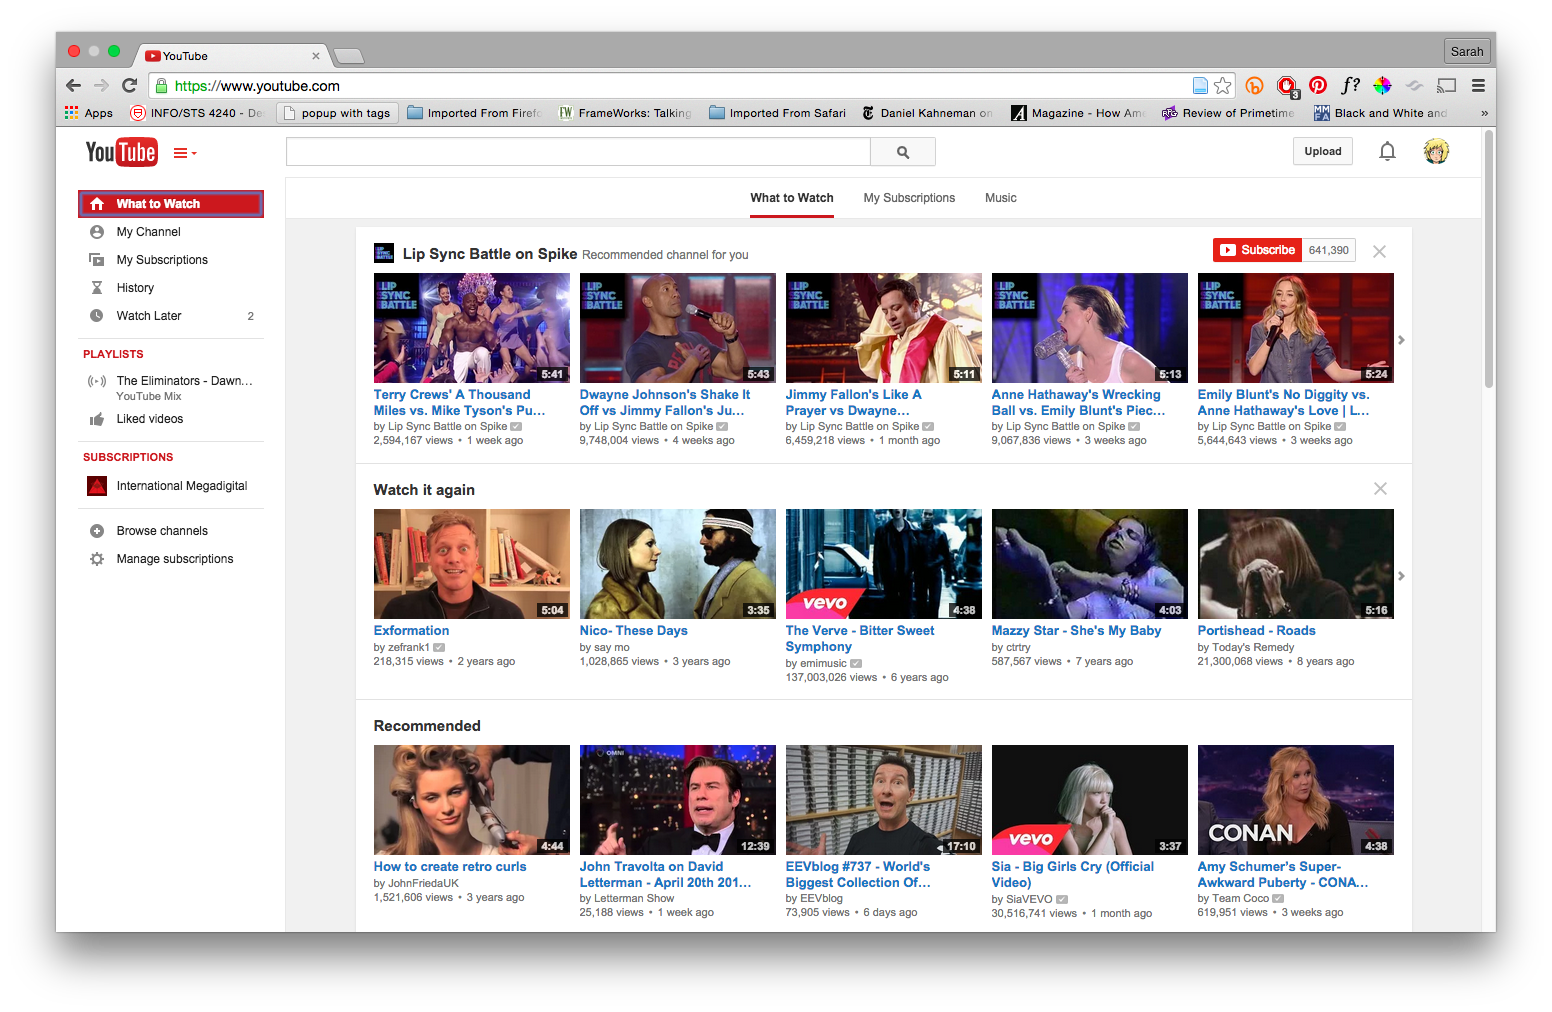Open Chrome hamburger menu

1477,86
